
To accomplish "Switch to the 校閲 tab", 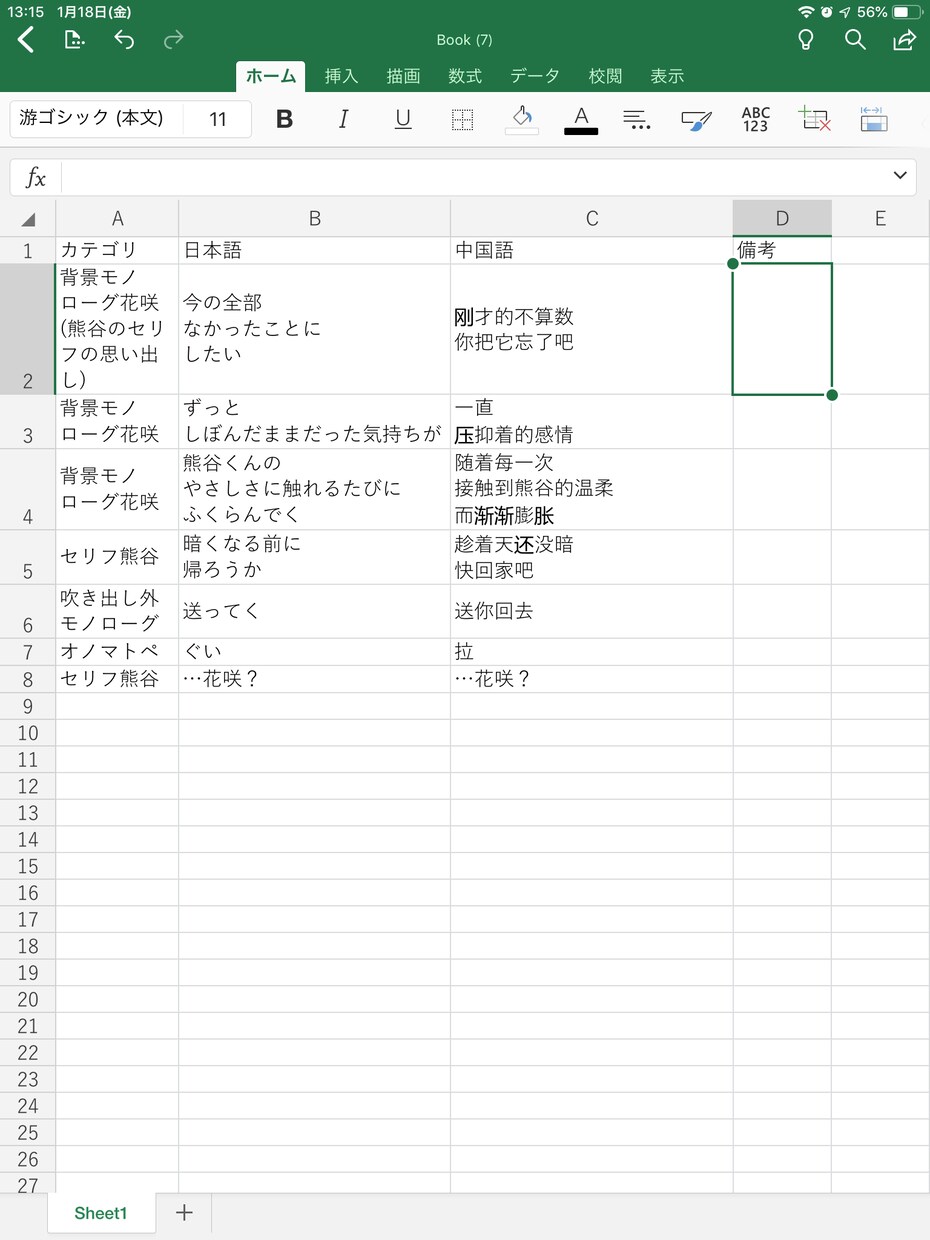I will [x=605, y=76].
